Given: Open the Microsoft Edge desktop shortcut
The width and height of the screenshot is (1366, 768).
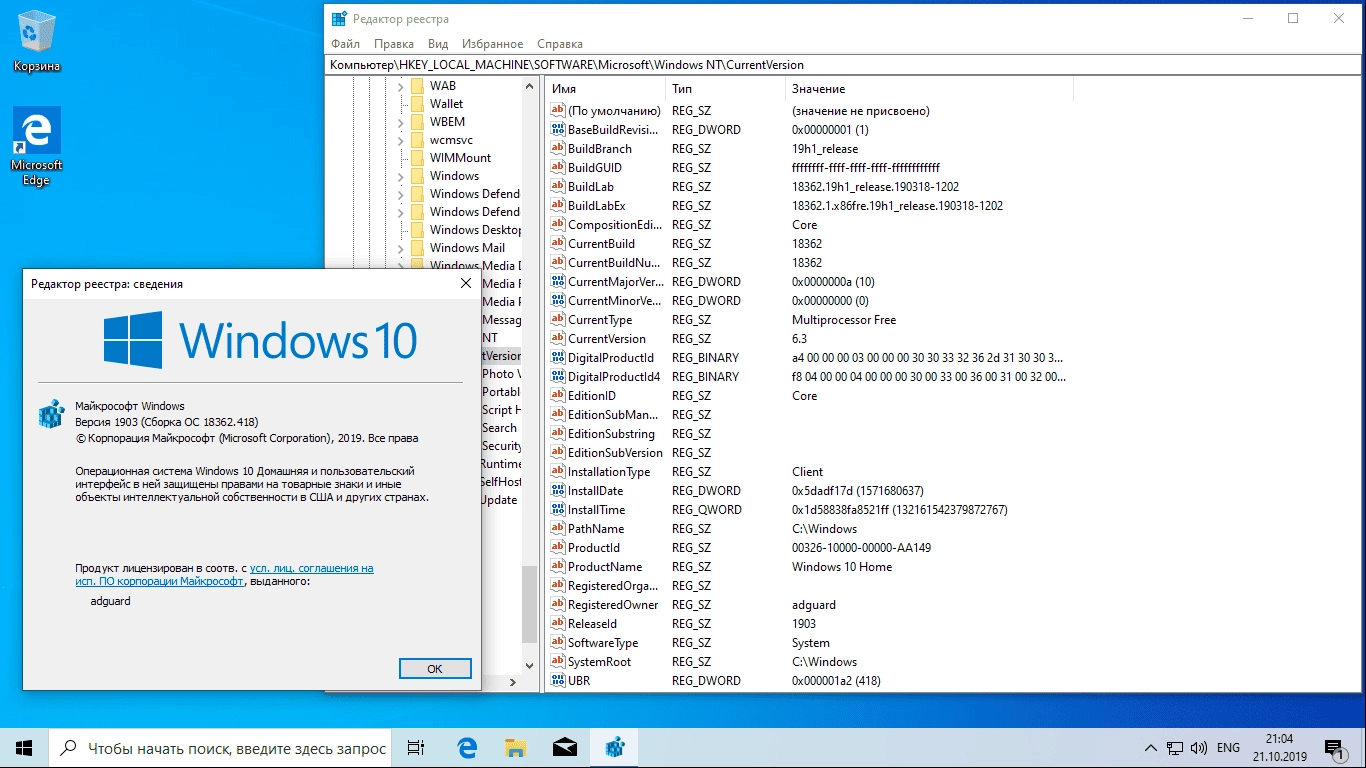Looking at the screenshot, I should click(37, 147).
